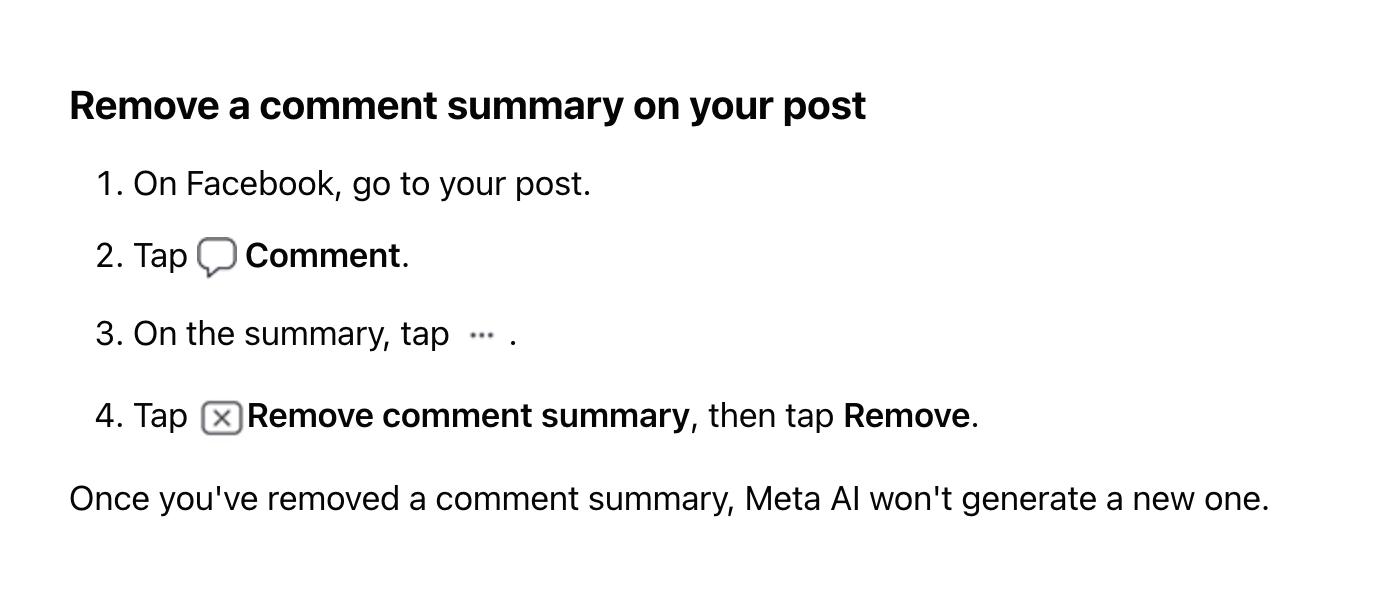This screenshot has height=590, width=1396.
Task: Click the speech bubble Comment icon
Action: tap(217, 258)
